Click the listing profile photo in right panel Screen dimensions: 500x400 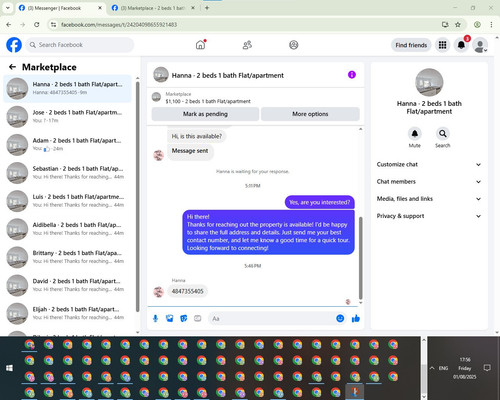[x=429, y=82]
